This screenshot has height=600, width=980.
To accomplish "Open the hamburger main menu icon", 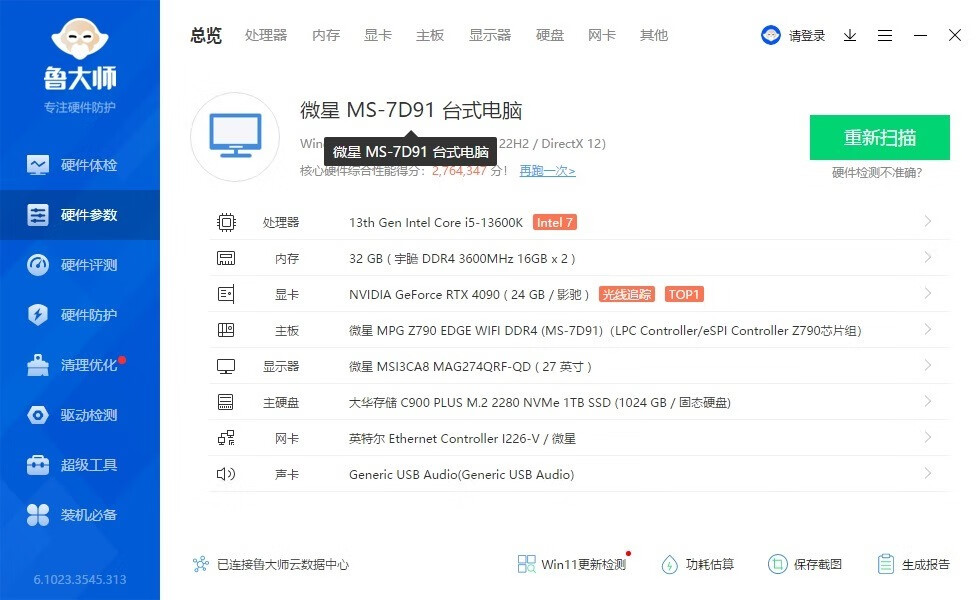I will (x=885, y=36).
